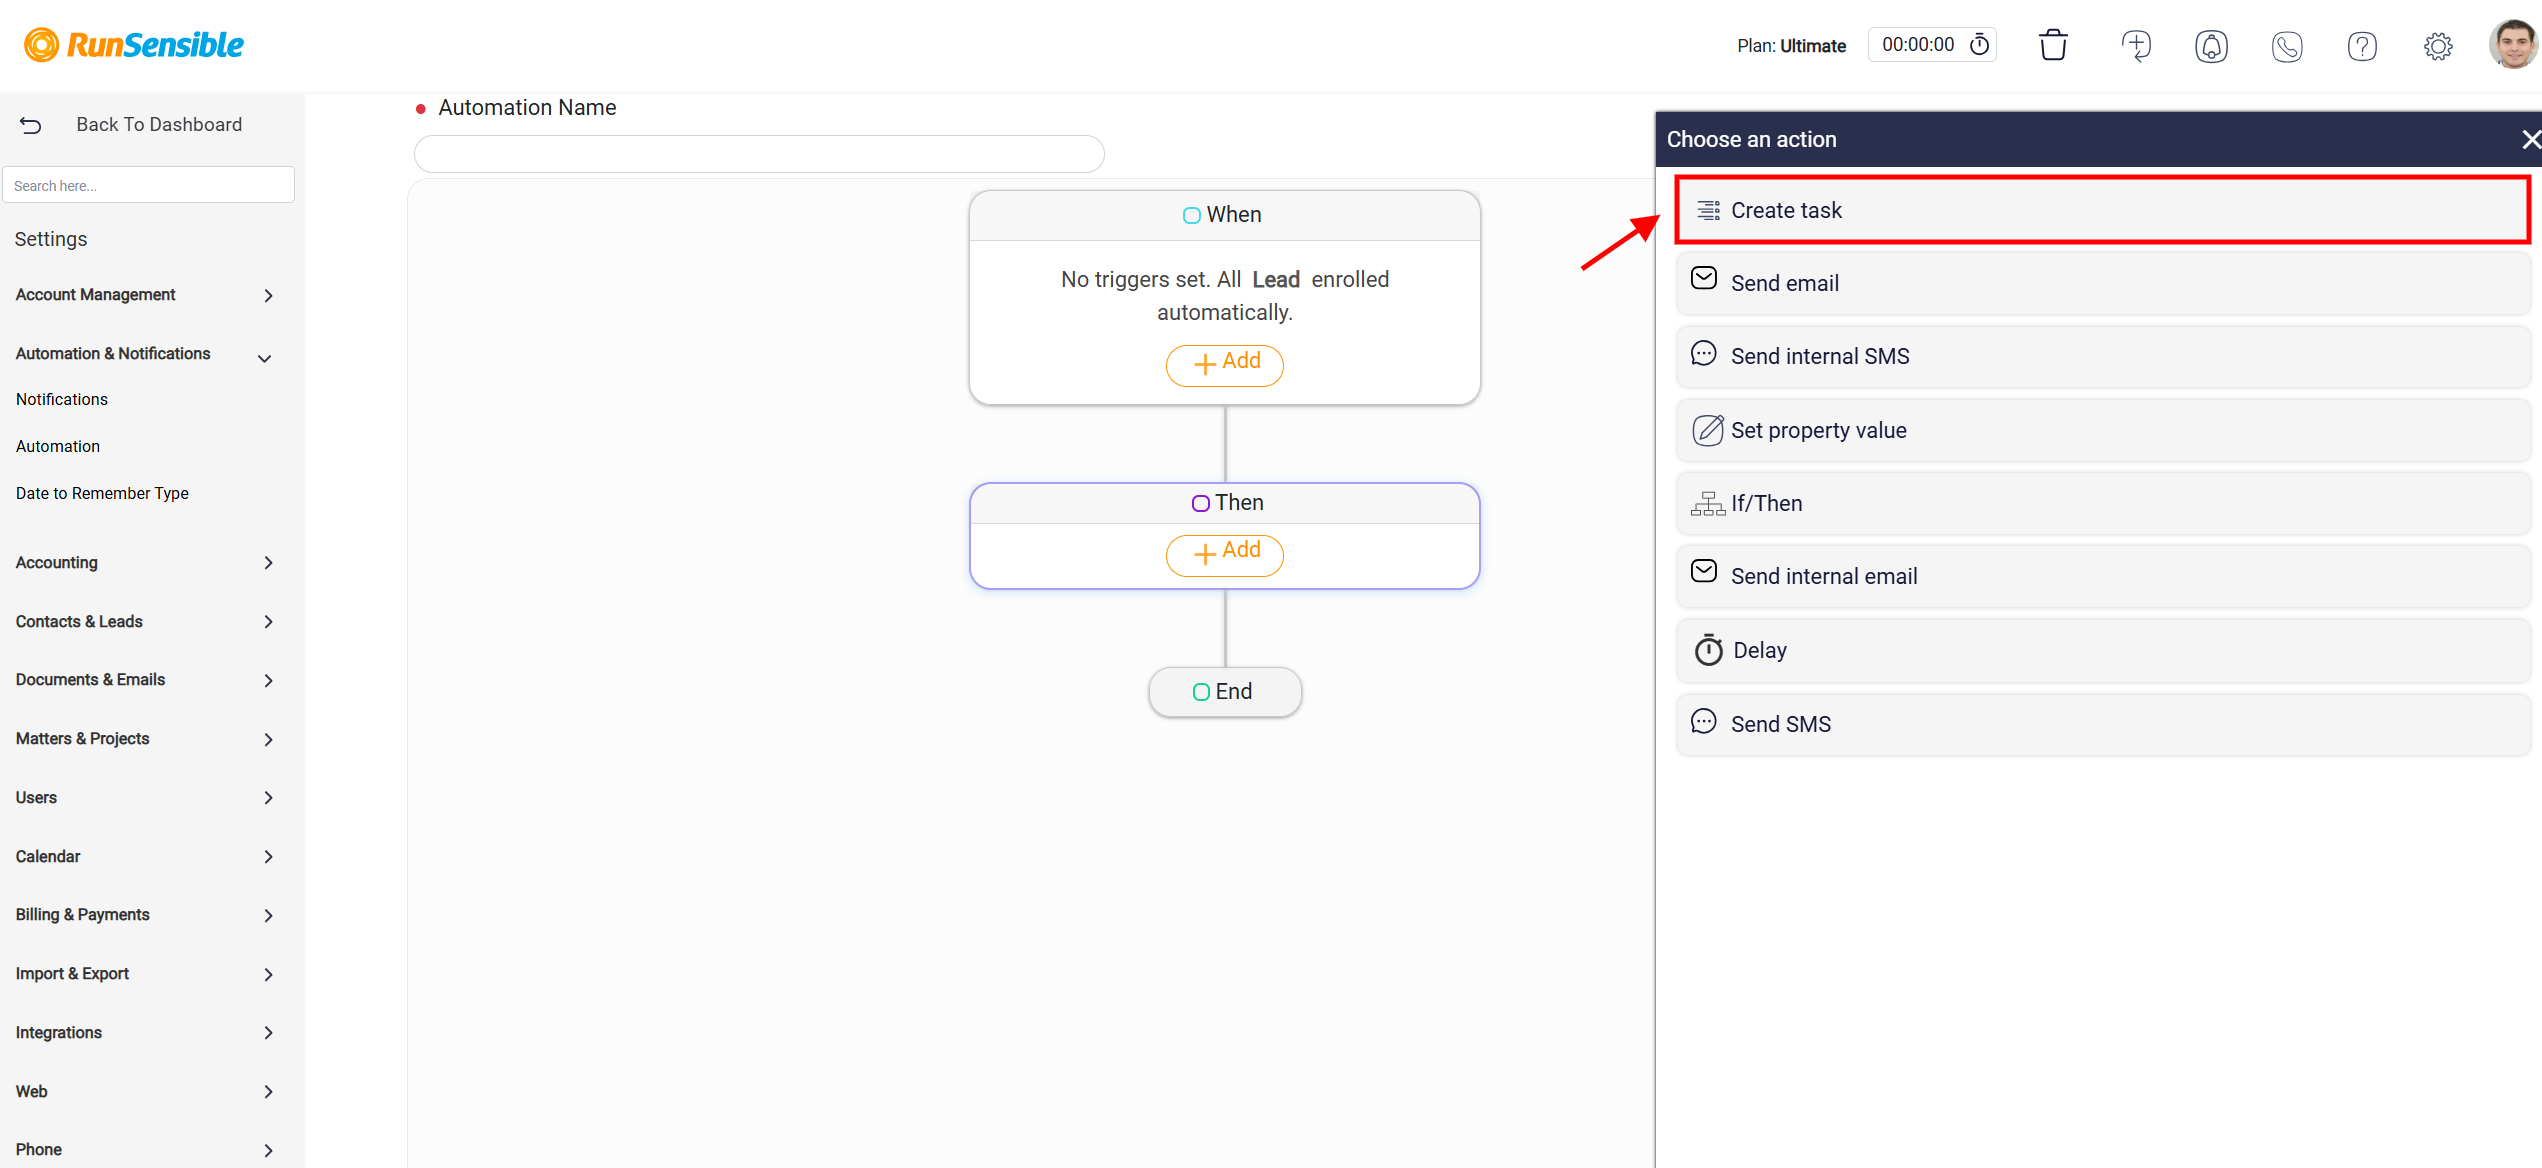Select Create task from action list

[x=2103, y=208]
